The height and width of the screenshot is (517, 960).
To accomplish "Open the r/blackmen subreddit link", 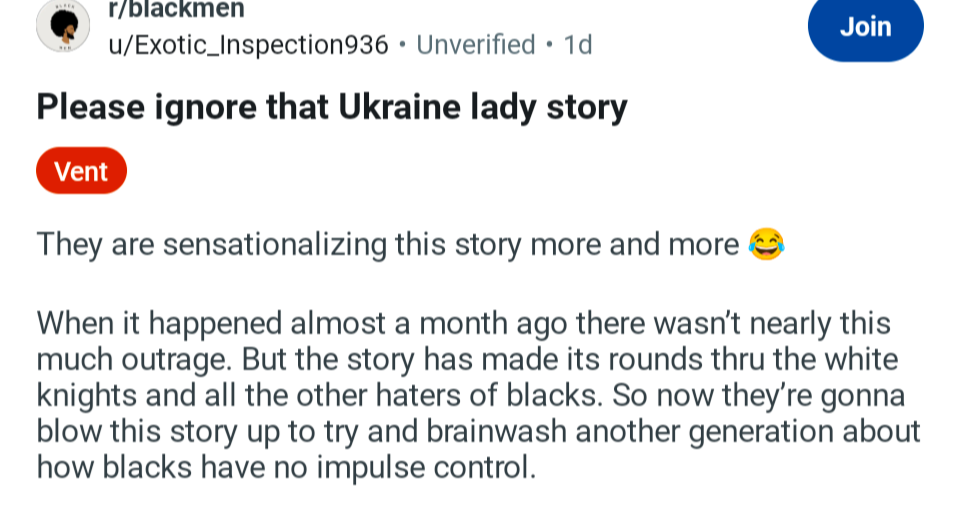I will 176,10.
